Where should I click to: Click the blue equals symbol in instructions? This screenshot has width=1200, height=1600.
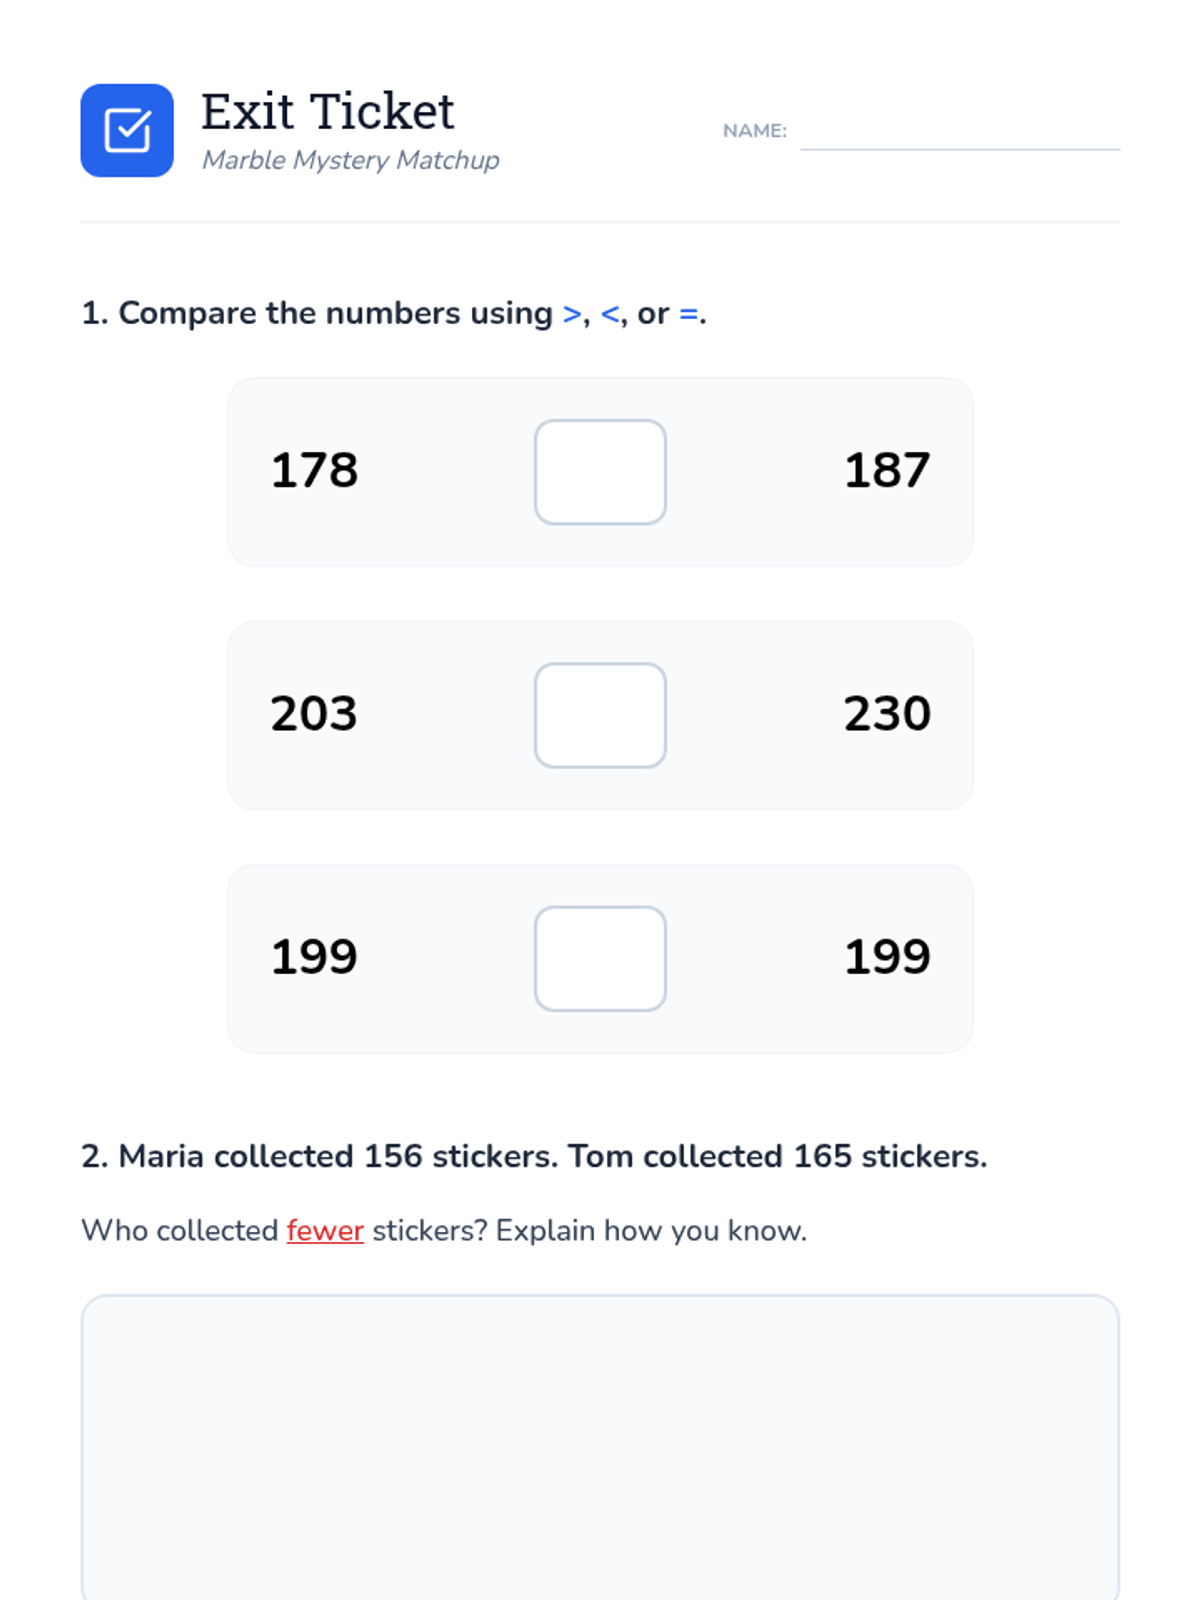(x=688, y=314)
